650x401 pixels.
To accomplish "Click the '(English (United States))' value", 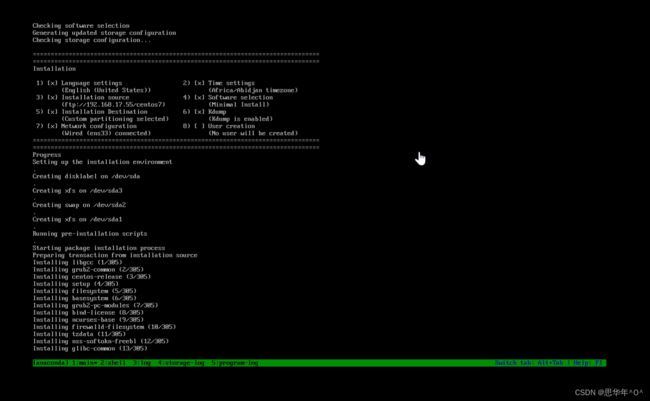I will (x=106, y=90).
